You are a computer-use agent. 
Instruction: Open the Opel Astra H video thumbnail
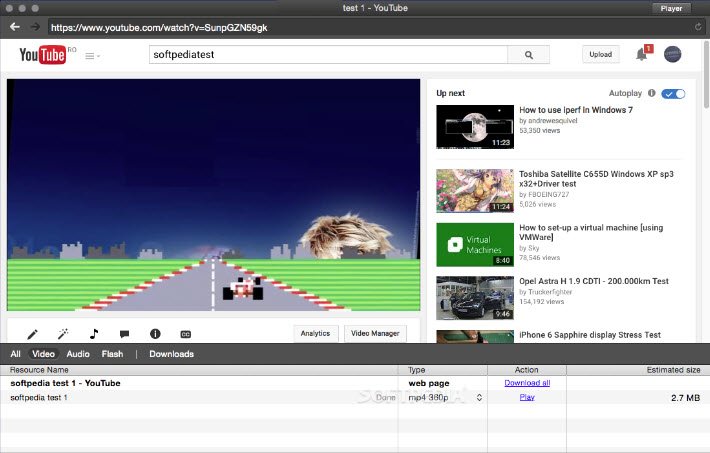pyautogui.click(x=475, y=298)
